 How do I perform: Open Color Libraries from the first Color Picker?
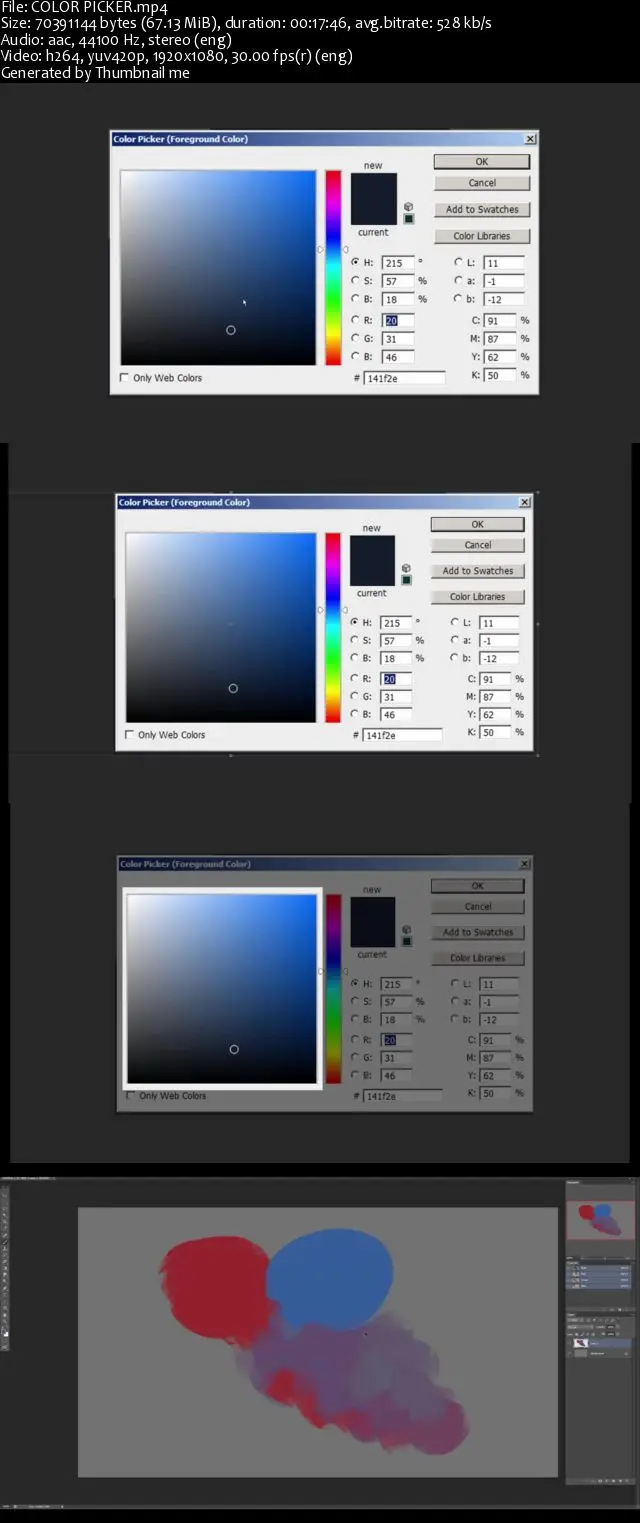pos(481,236)
